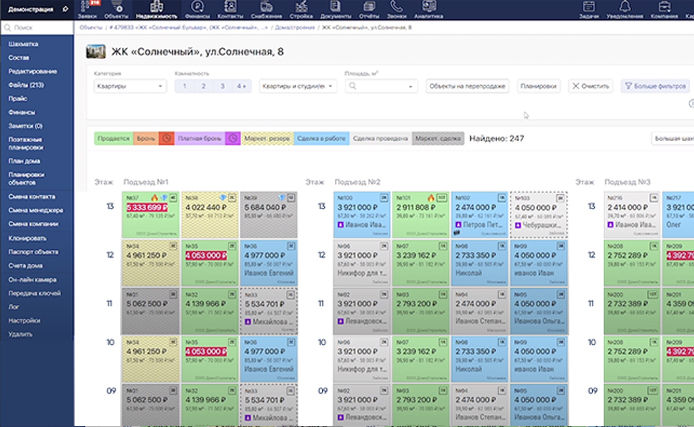Open Шахматка in the sidebar
694x427 pixels.
23,44
